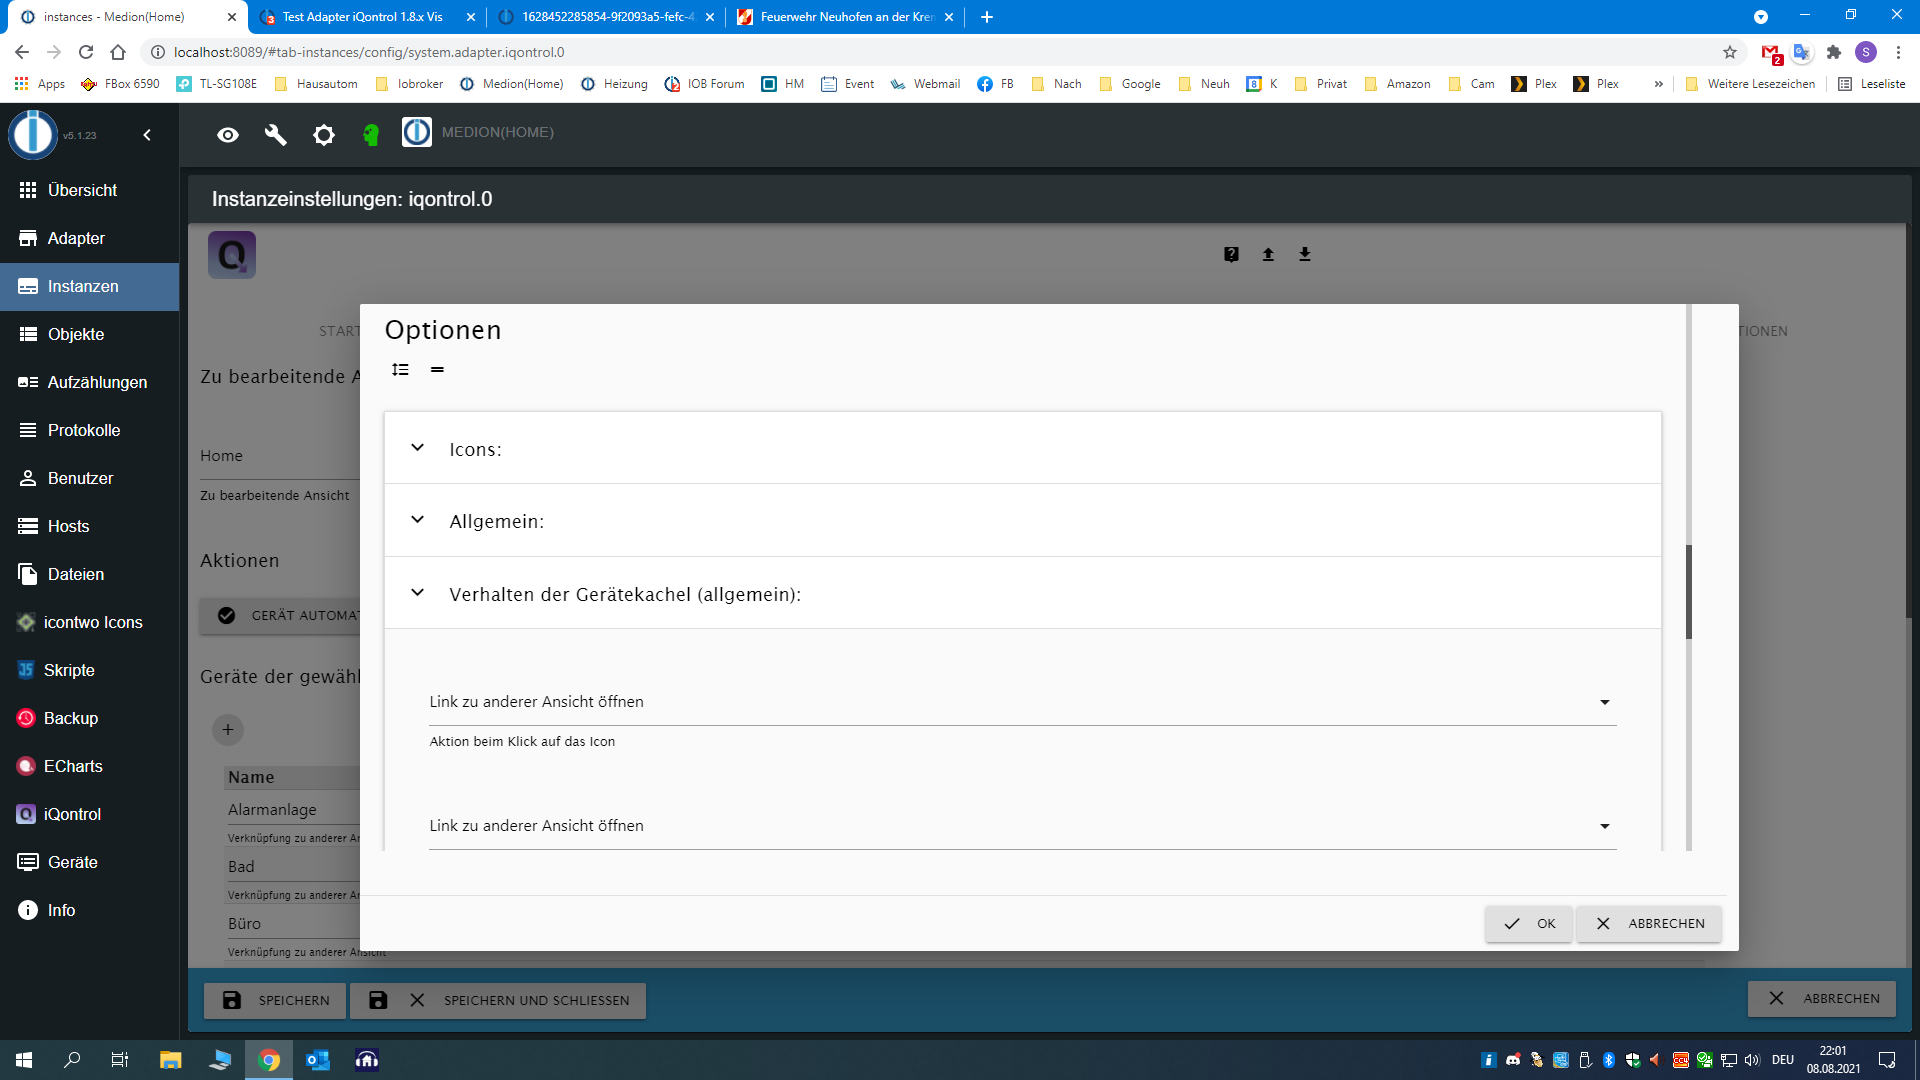The width and height of the screenshot is (1920, 1080).
Task: Click the SPEICHERN button
Action: pos(275,1000)
